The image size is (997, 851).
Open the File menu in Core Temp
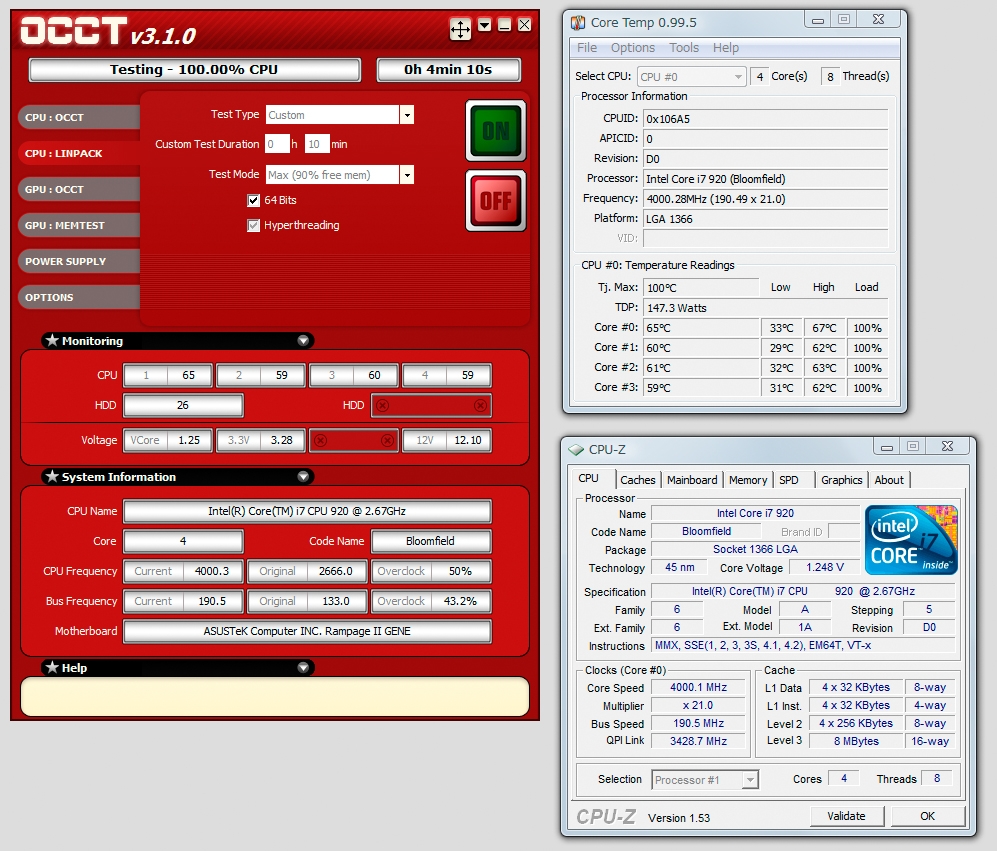click(x=587, y=48)
